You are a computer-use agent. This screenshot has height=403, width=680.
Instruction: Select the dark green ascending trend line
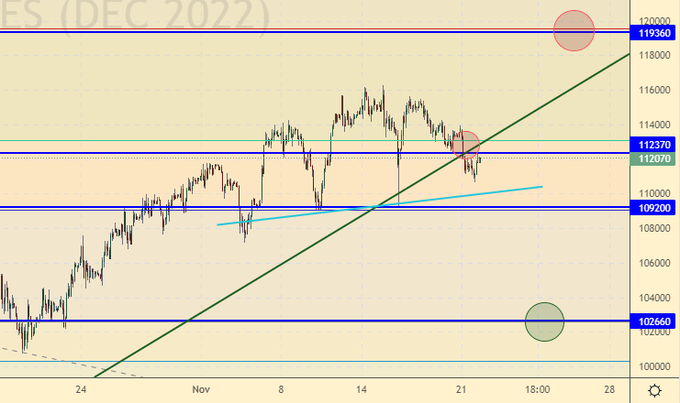(300, 250)
